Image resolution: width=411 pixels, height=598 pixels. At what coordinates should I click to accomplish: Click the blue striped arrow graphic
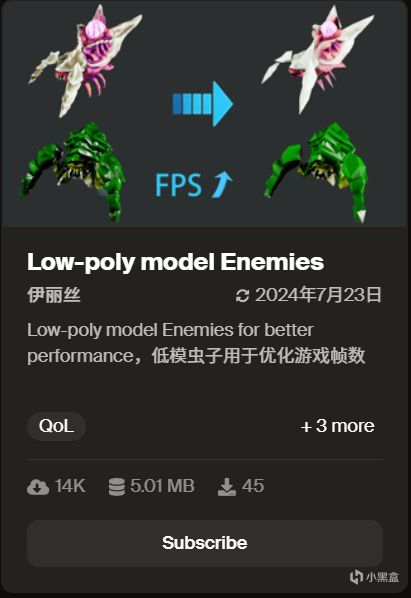click(x=203, y=103)
